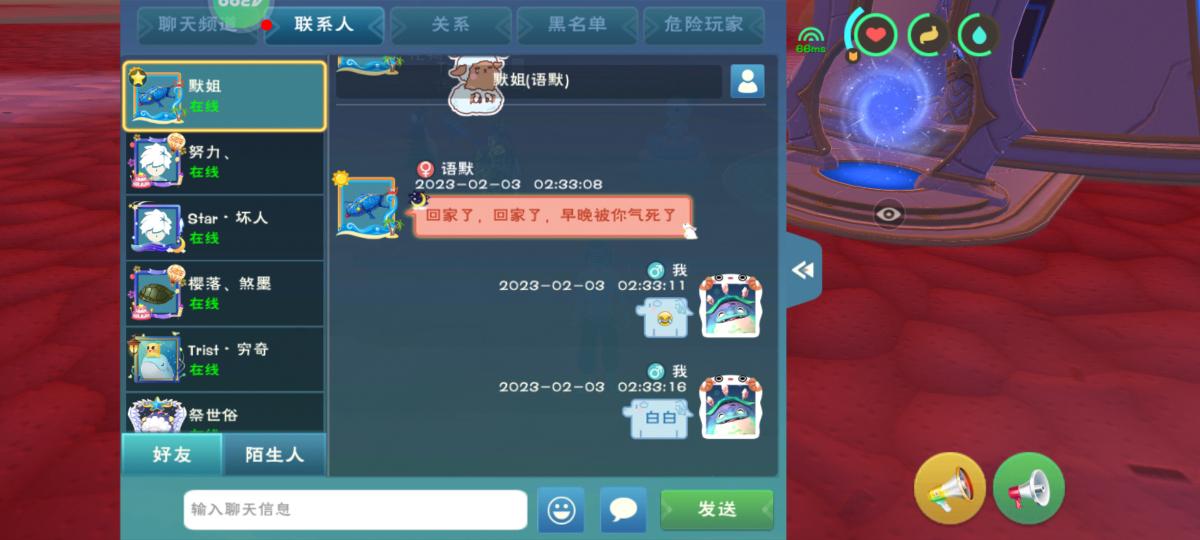The width and height of the screenshot is (1200, 540).
Task: Open the 黑名单 blacklist tab
Action: 577,25
